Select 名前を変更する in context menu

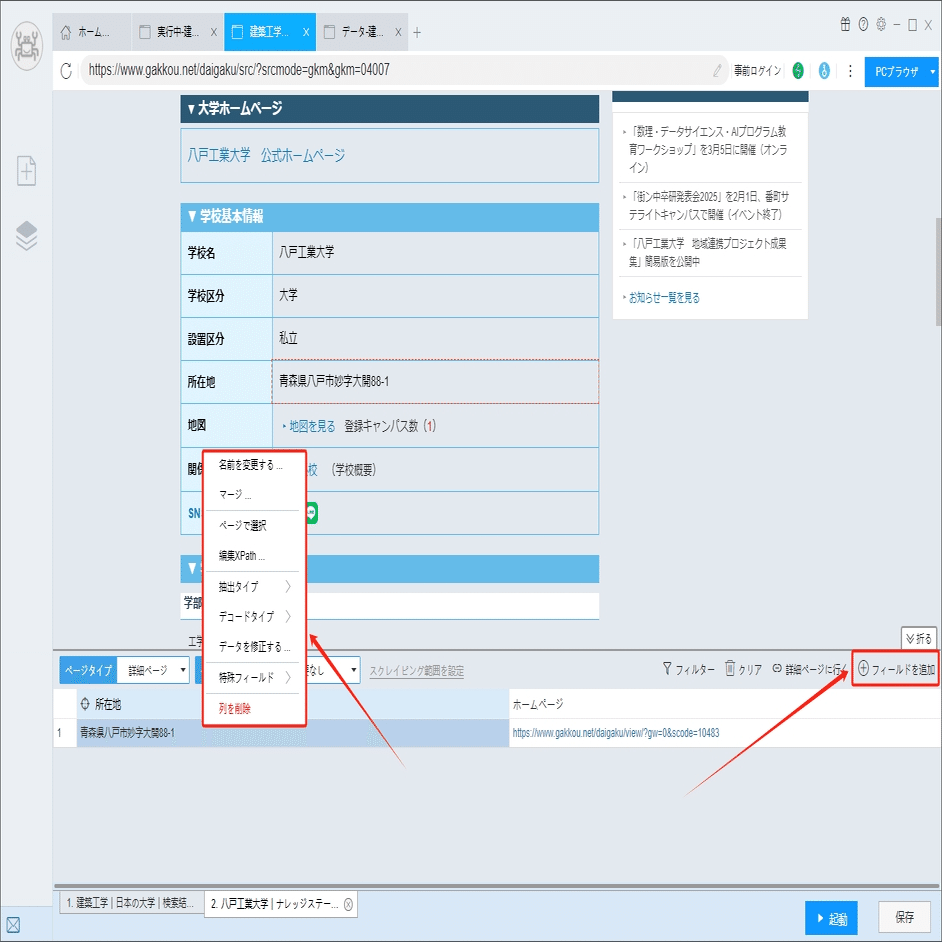click(253, 465)
